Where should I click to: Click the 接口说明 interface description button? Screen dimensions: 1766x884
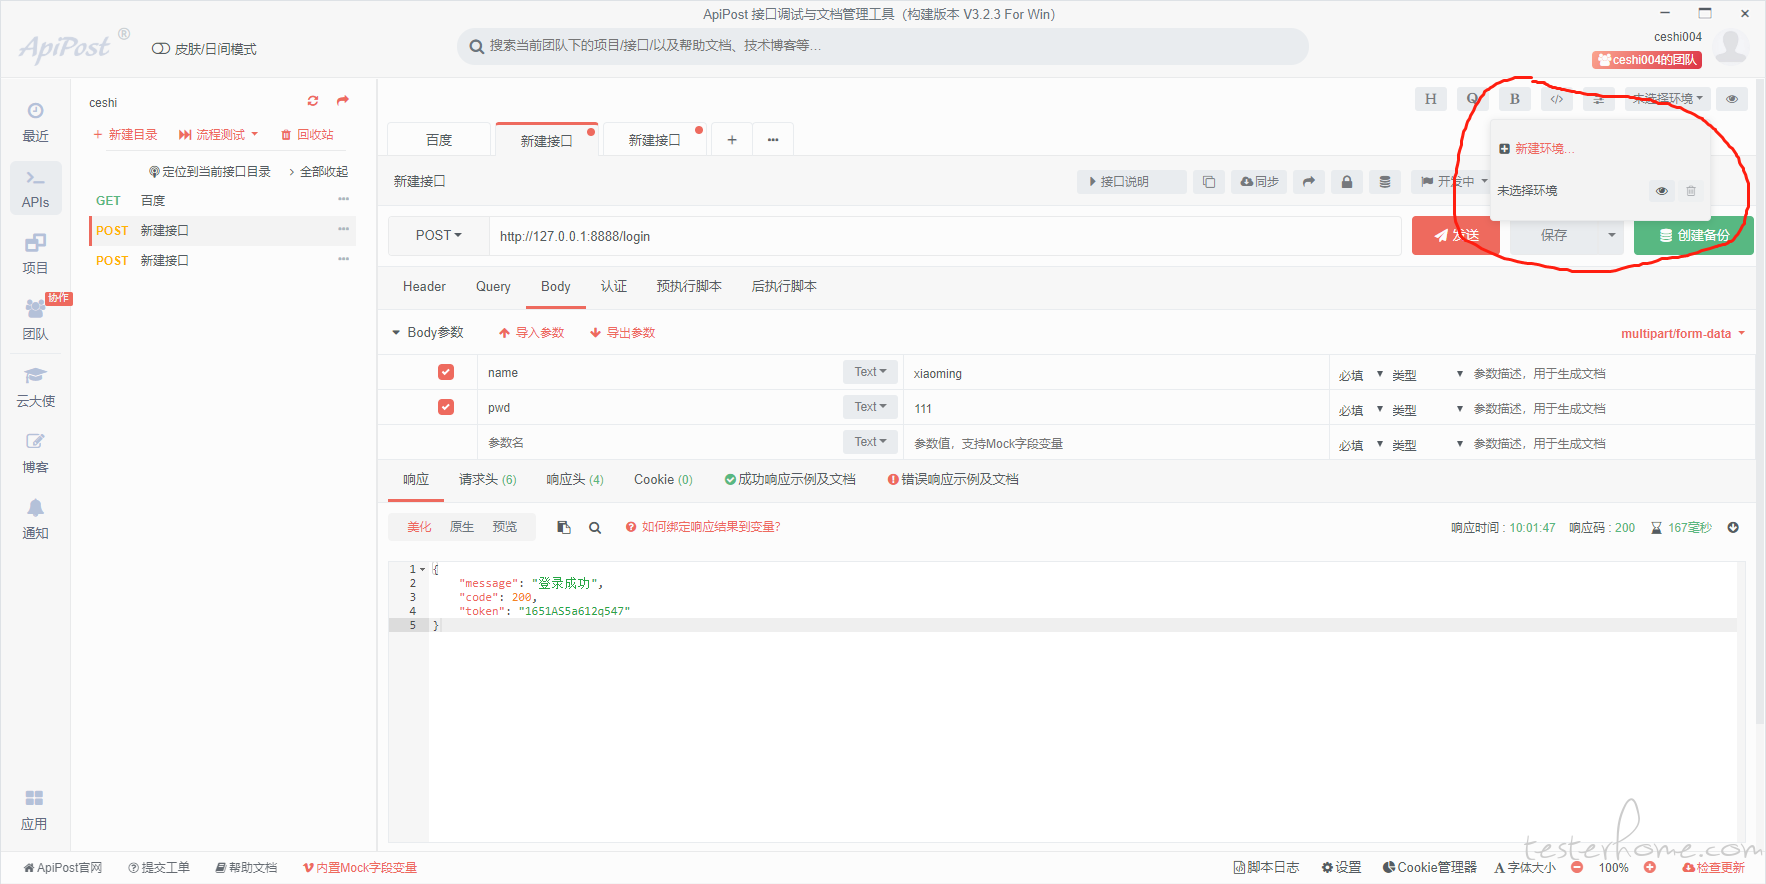click(x=1131, y=182)
